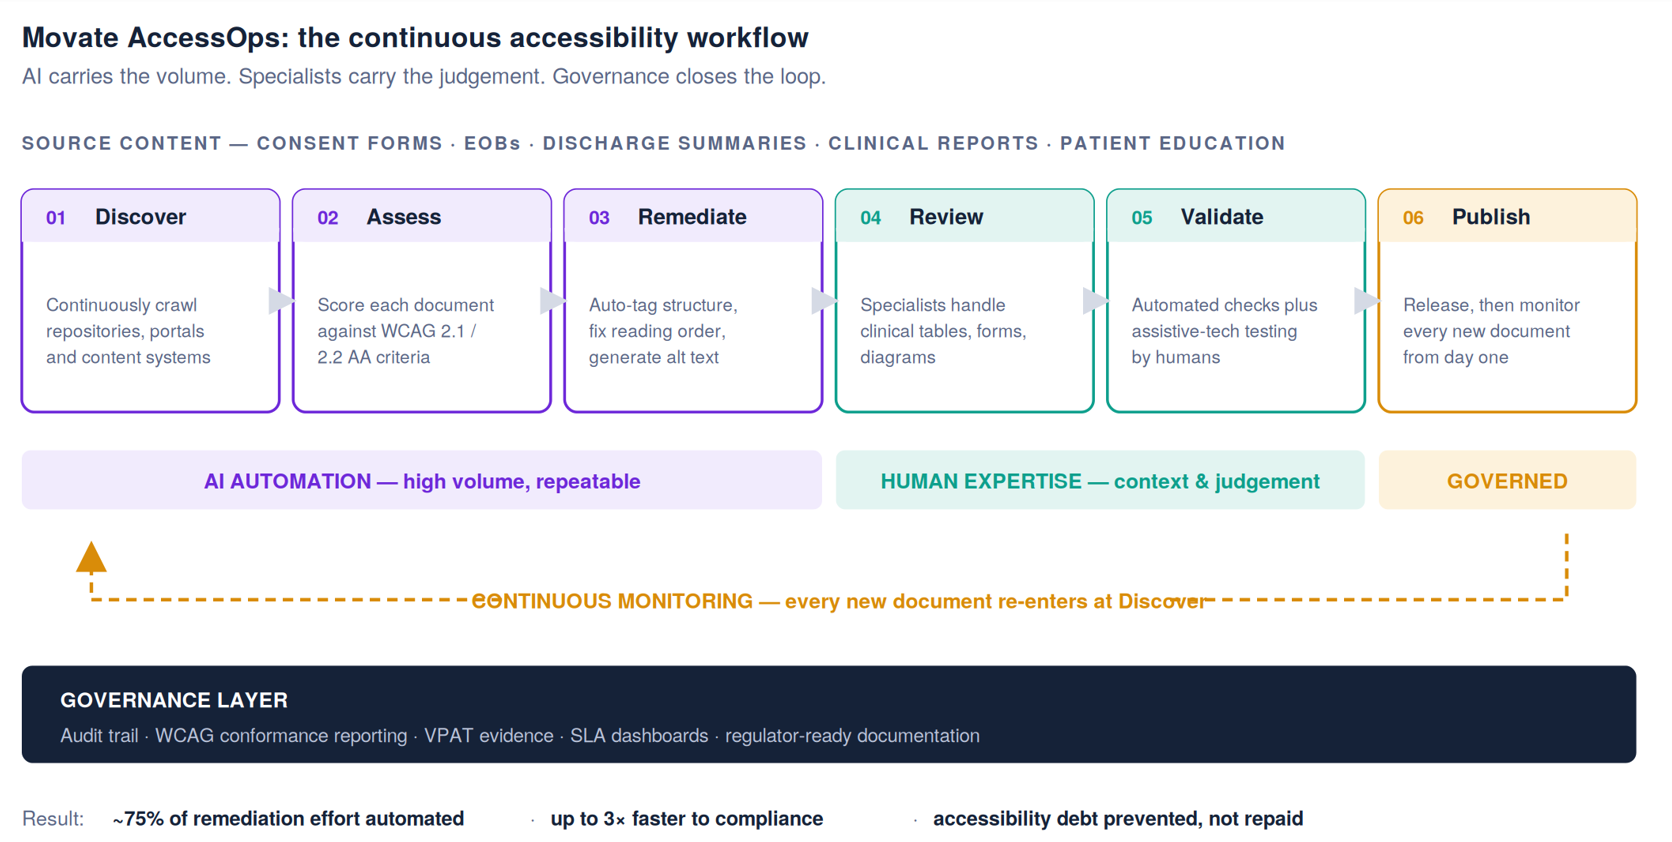Select the 05 Validate step header
This screenshot has width=1672, height=842.
1236,216
